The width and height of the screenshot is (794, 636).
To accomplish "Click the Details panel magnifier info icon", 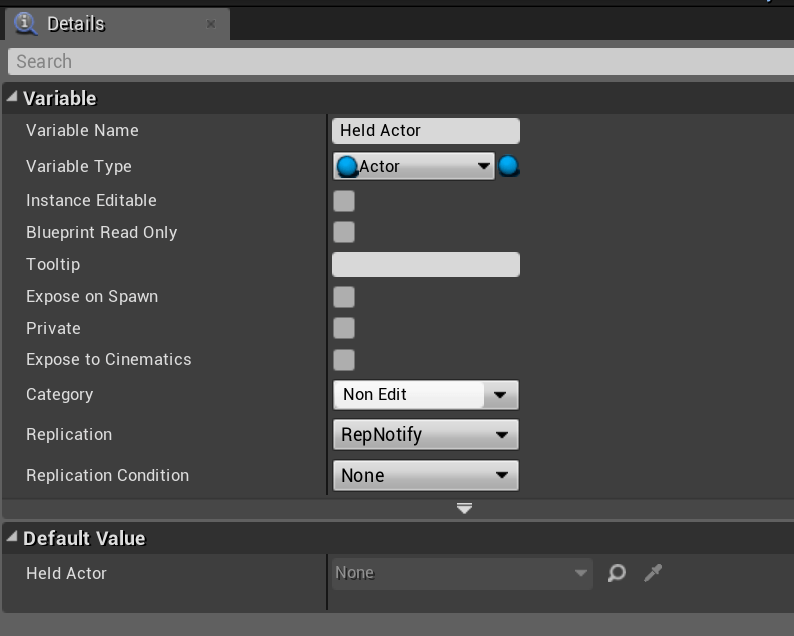I will 26,23.
